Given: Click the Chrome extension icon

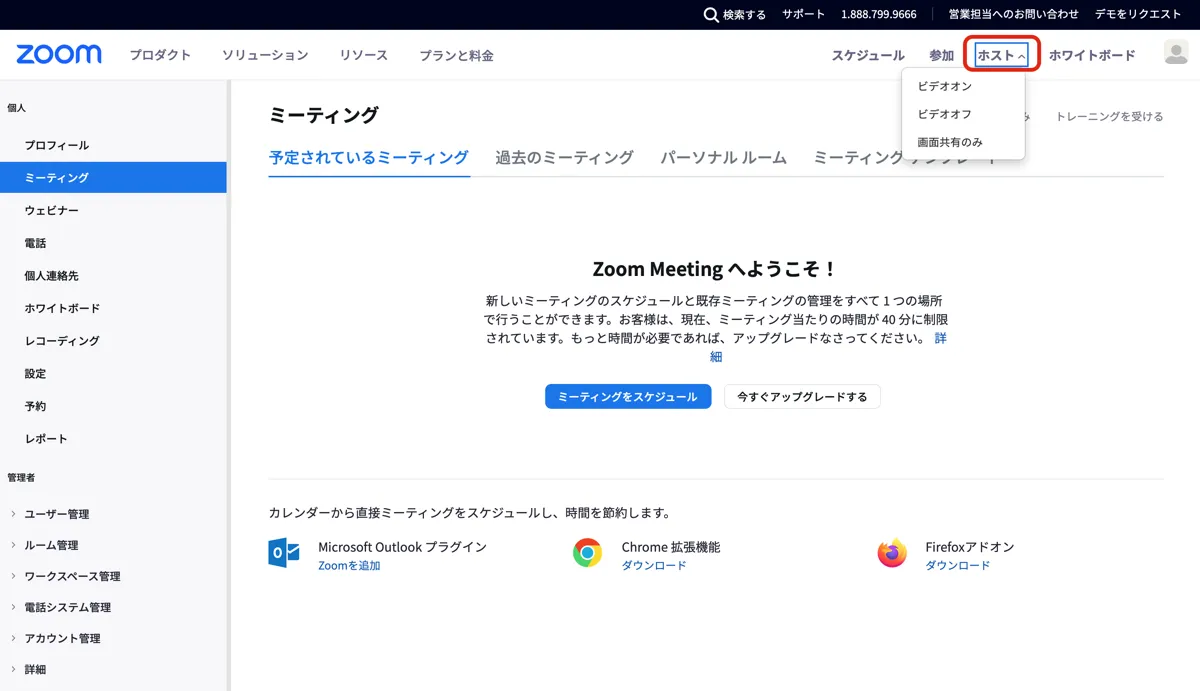Looking at the screenshot, I should point(587,553).
